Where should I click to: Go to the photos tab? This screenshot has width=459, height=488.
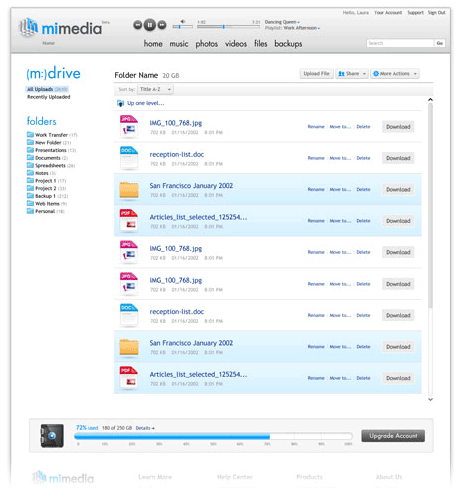pos(207,44)
